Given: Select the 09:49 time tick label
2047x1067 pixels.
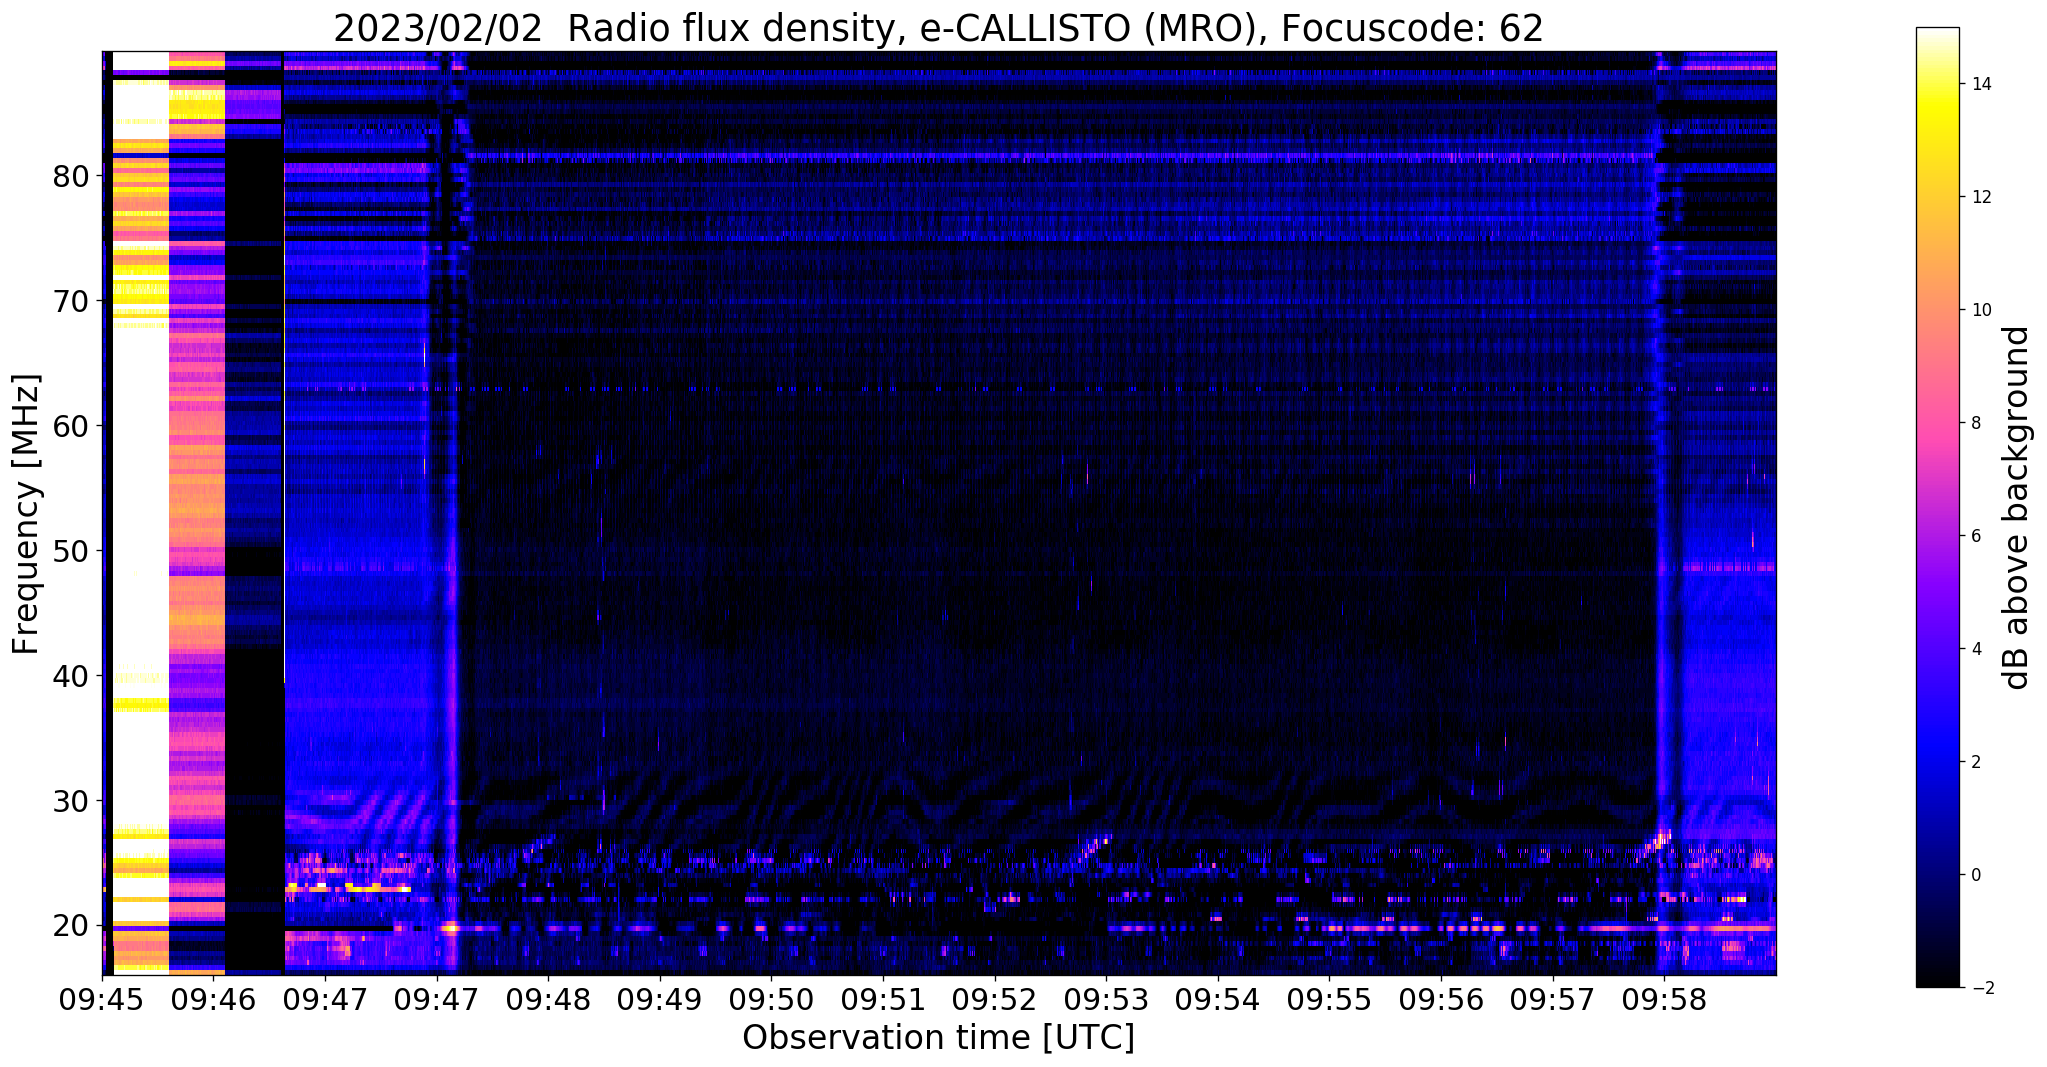Looking at the screenshot, I should [x=660, y=998].
